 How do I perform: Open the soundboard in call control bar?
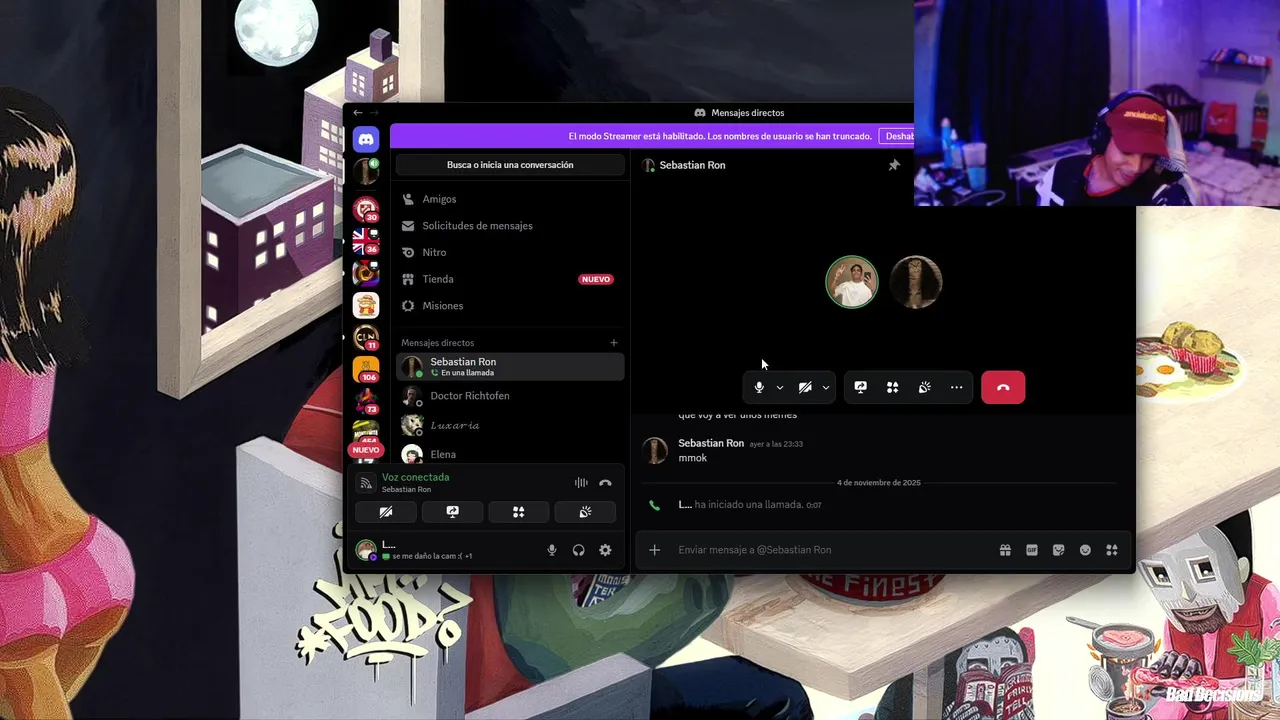pos(924,387)
